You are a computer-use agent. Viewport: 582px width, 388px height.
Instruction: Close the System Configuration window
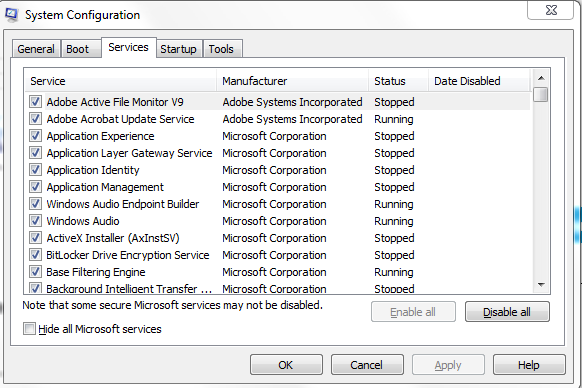click(551, 10)
